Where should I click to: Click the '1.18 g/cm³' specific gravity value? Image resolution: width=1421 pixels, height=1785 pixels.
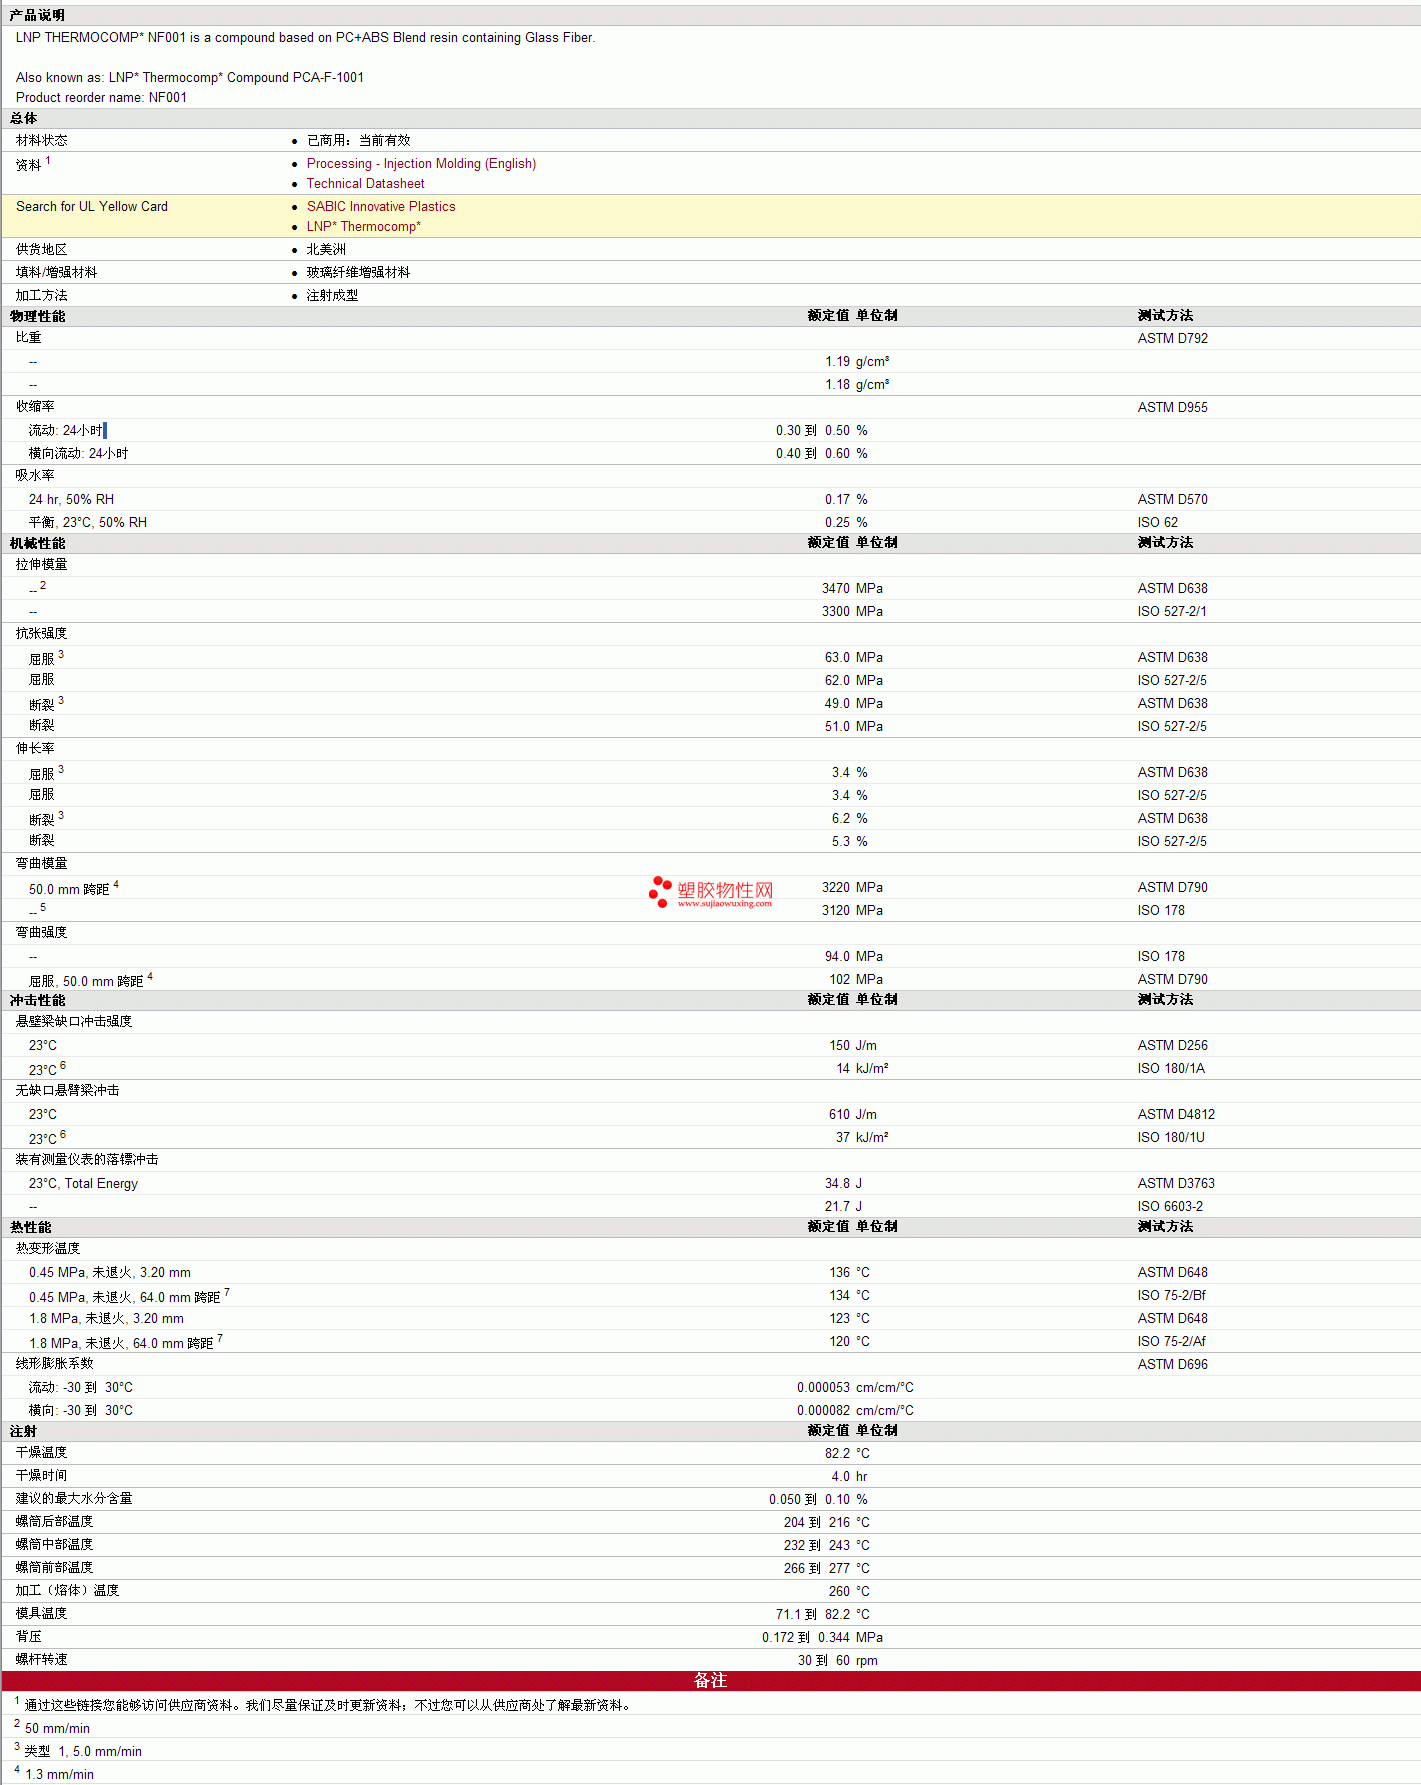pos(857,385)
